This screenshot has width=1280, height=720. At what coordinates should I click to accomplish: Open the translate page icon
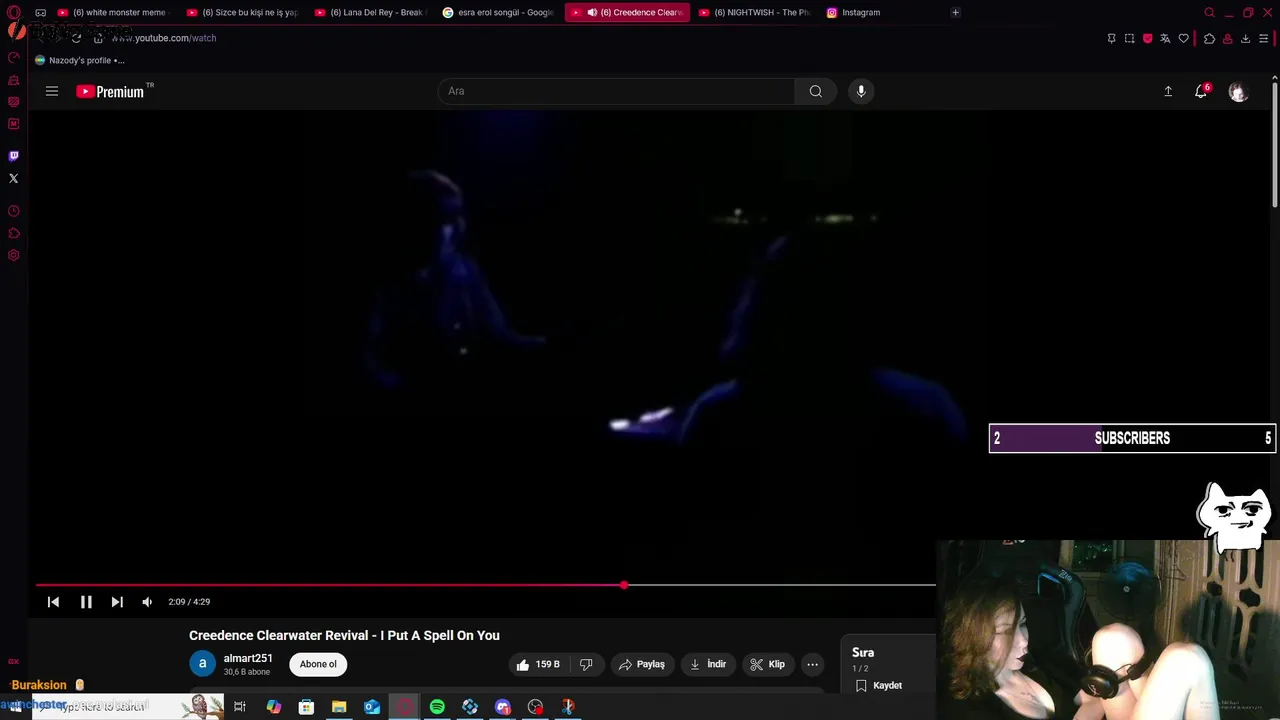pos(1165,38)
